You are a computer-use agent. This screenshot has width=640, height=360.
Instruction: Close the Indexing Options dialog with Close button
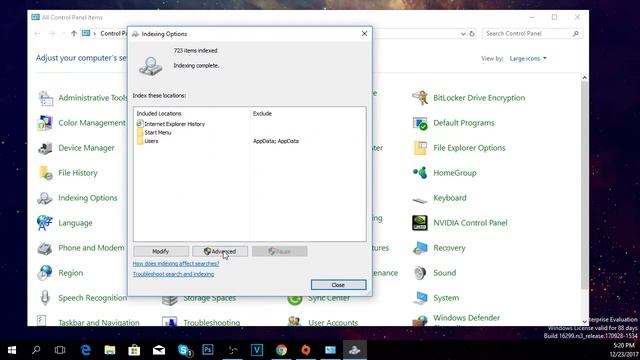point(338,285)
